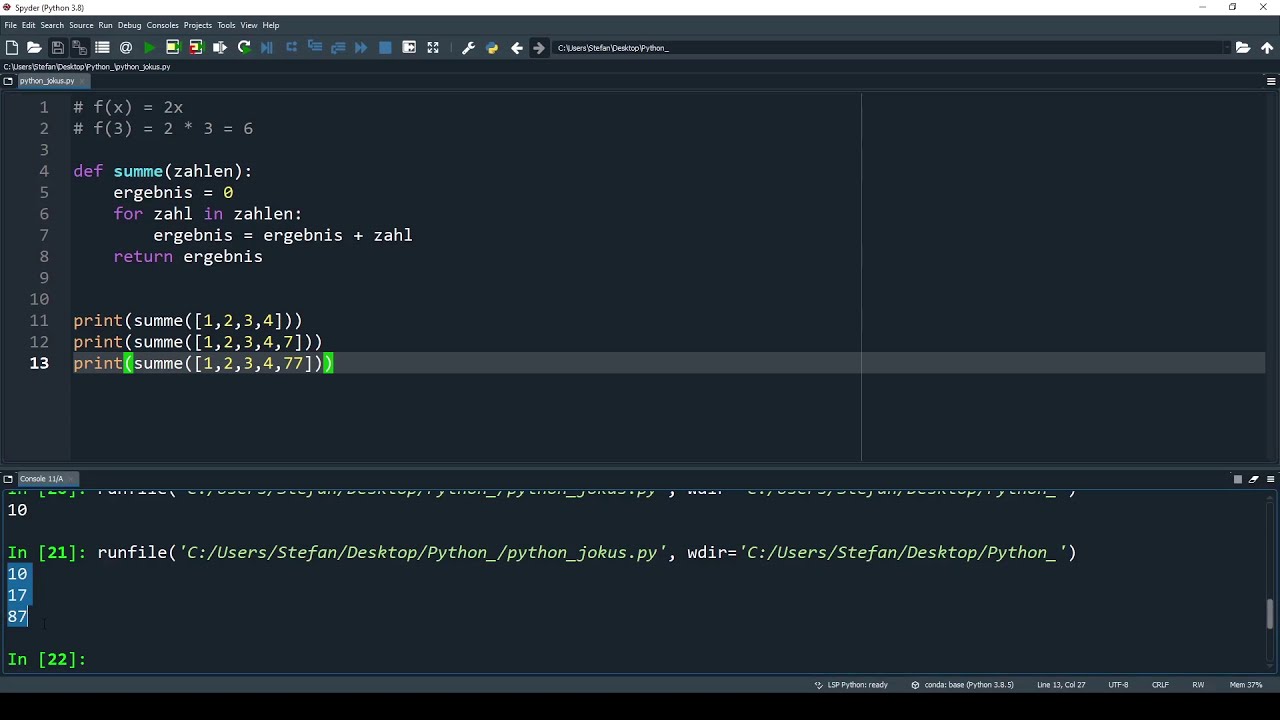Viewport: 1280px width, 720px height.
Task: Open PYTHONPATH manager python icon
Action: click(x=492, y=47)
